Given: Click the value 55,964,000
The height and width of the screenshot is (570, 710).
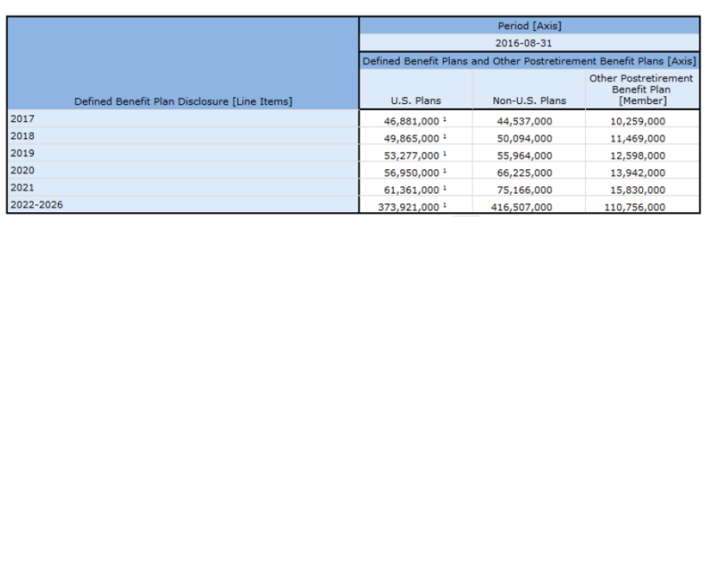Looking at the screenshot, I should coord(524,156).
